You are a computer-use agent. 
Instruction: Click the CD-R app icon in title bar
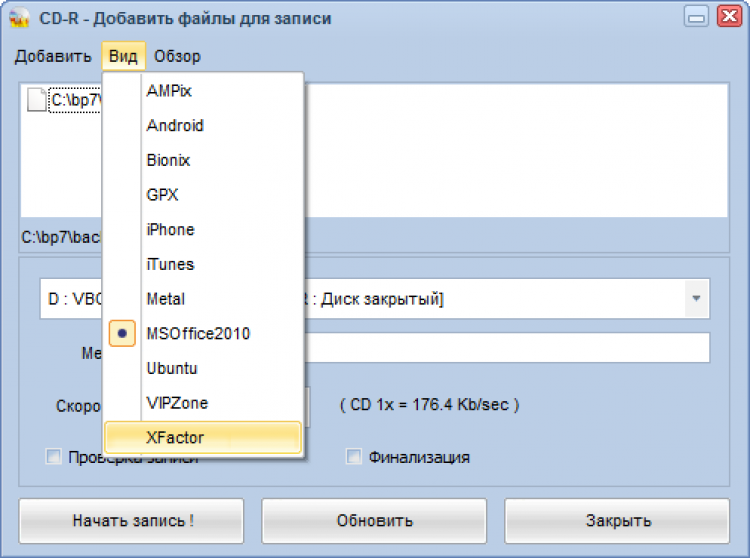pyautogui.click(x=19, y=18)
